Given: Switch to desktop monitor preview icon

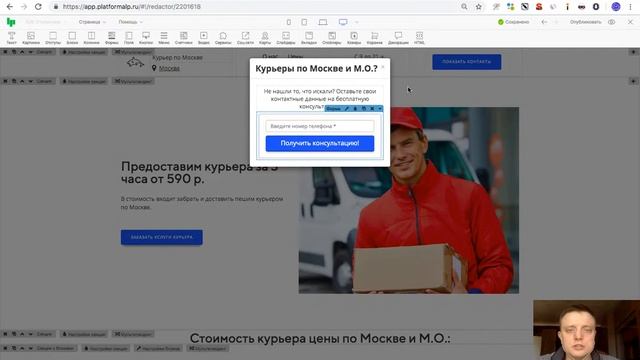Looking at the screenshot, I should [343, 22].
